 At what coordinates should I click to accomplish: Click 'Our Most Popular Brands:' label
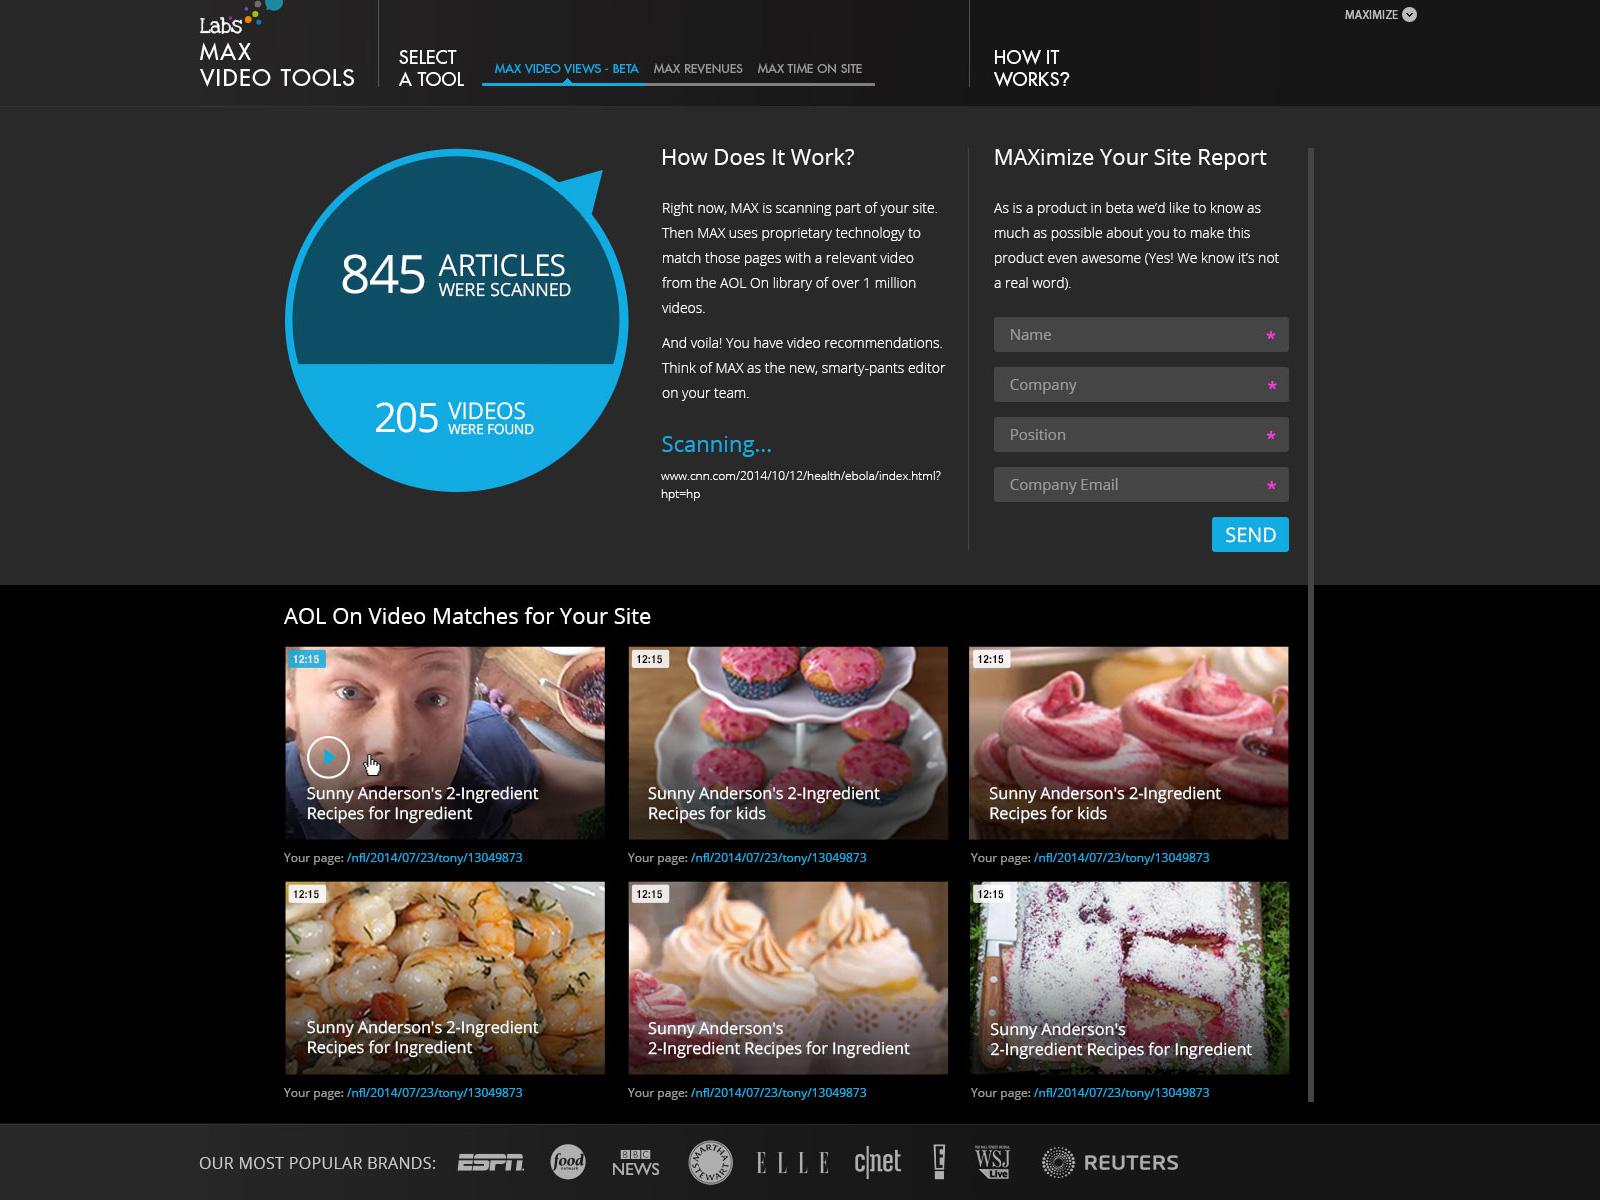click(x=317, y=1163)
